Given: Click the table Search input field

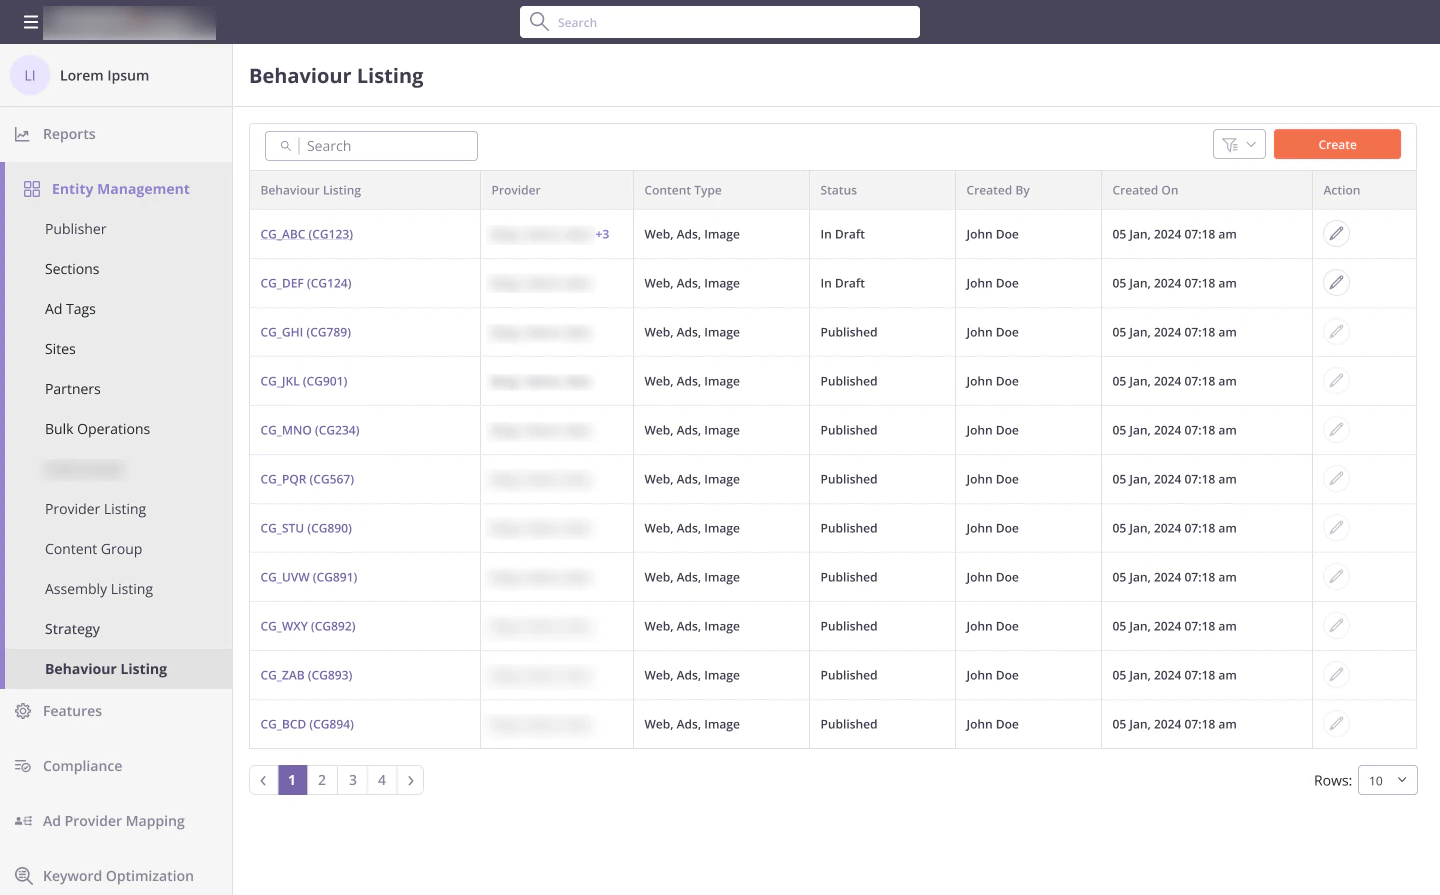Looking at the screenshot, I should click(x=371, y=146).
